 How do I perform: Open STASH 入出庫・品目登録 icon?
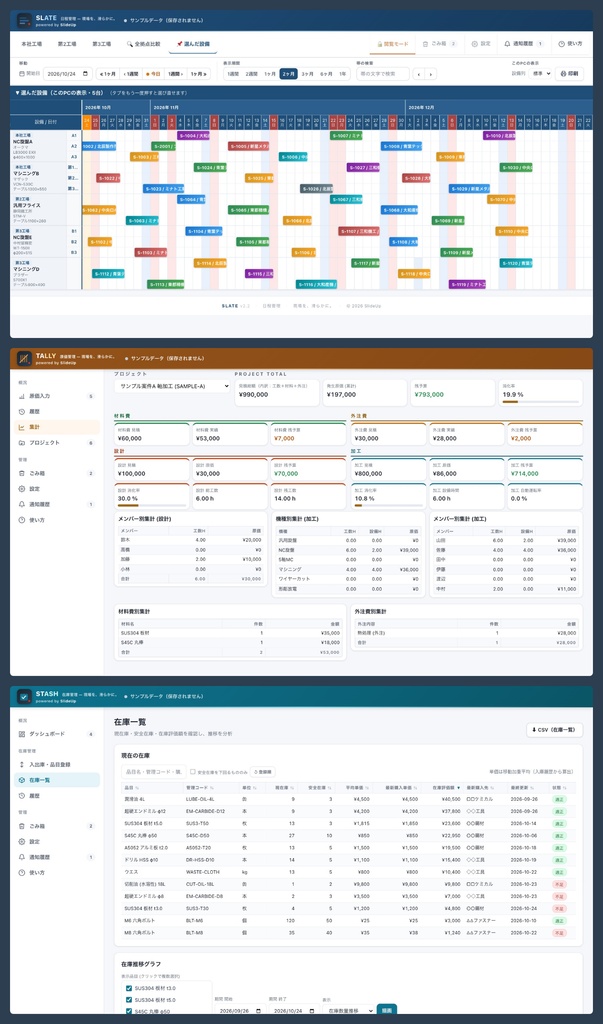(x=22, y=764)
